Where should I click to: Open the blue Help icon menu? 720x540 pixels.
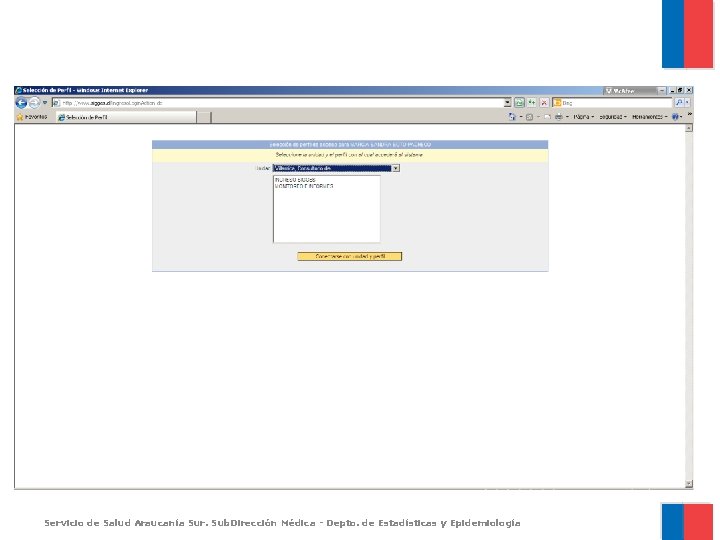point(677,117)
